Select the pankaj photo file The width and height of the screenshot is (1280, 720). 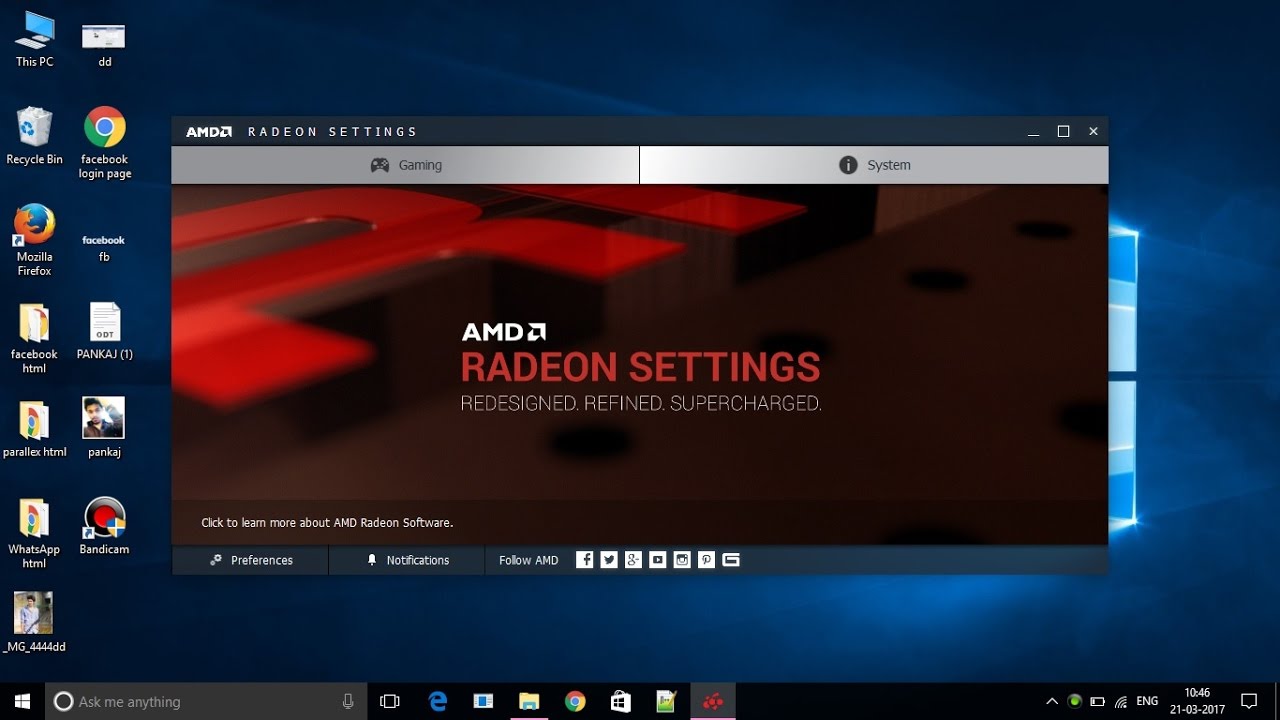(x=104, y=427)
